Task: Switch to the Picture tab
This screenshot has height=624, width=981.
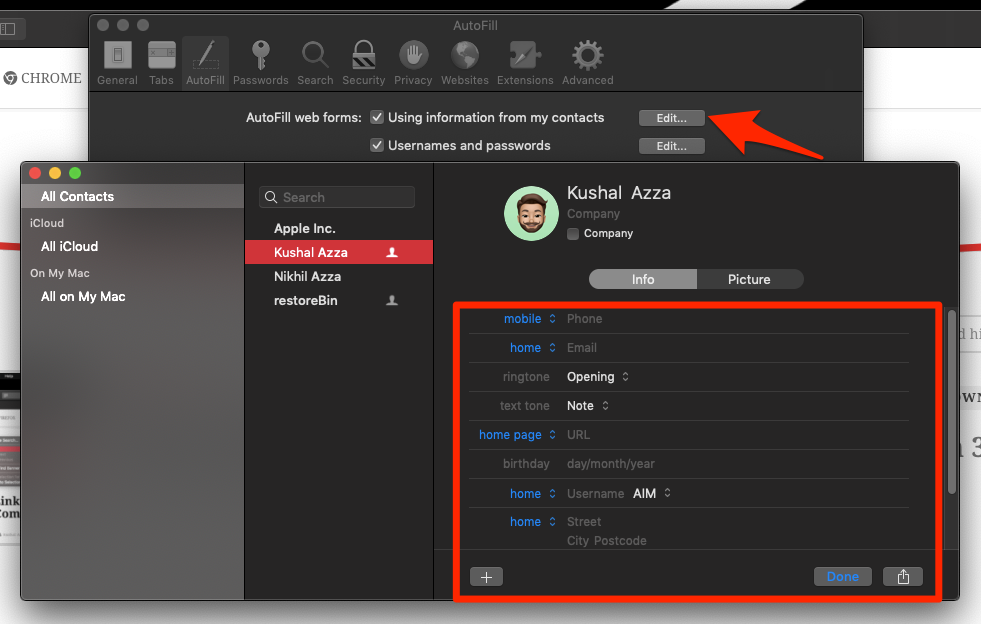Action: [x=750, y=279]
